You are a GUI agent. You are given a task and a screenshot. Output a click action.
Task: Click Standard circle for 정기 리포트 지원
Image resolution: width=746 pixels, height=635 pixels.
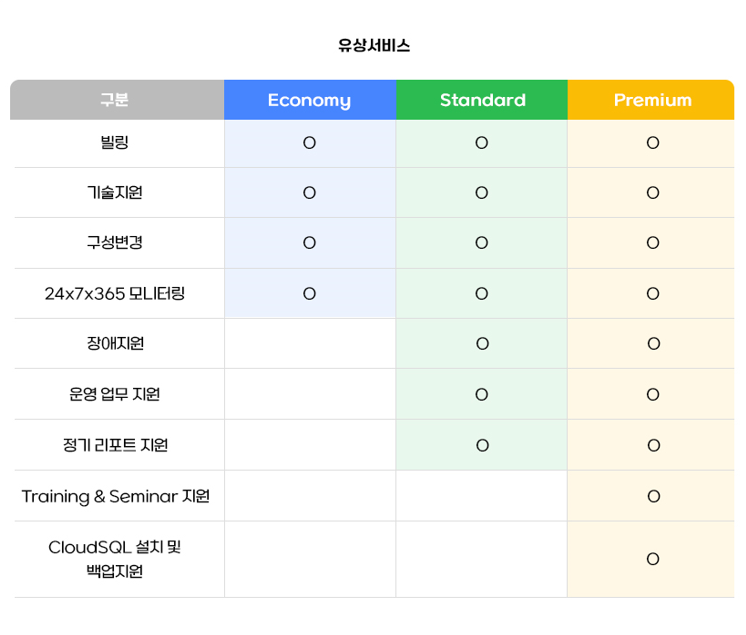click(482, 445)
